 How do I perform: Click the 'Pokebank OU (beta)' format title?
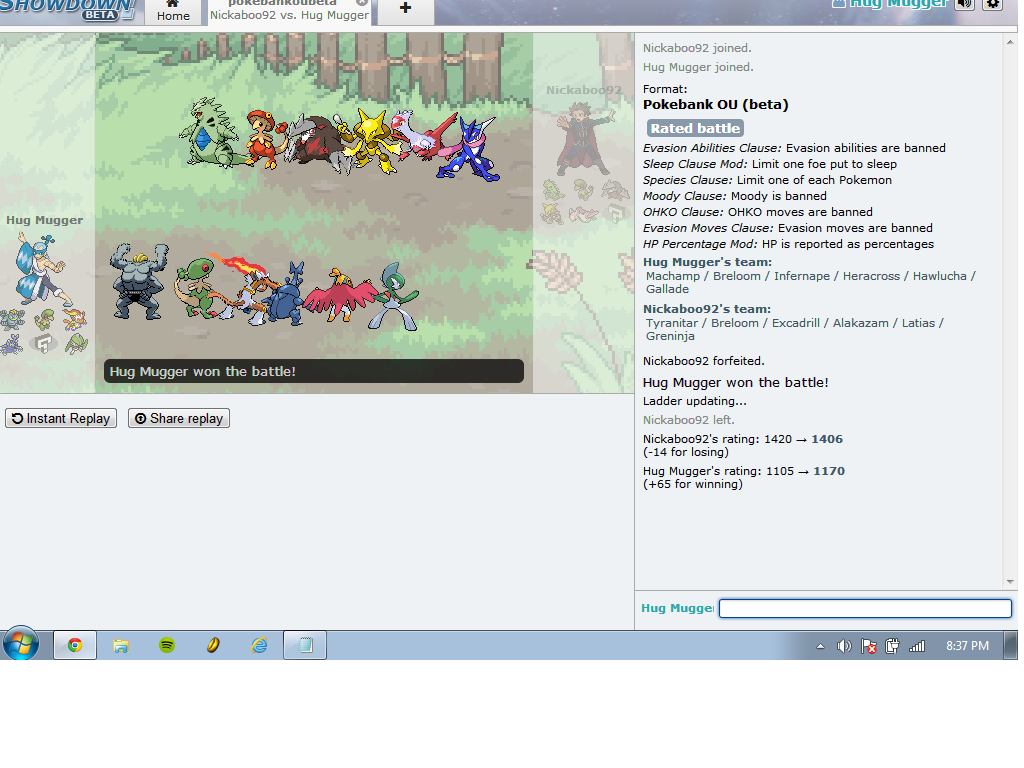715,104
